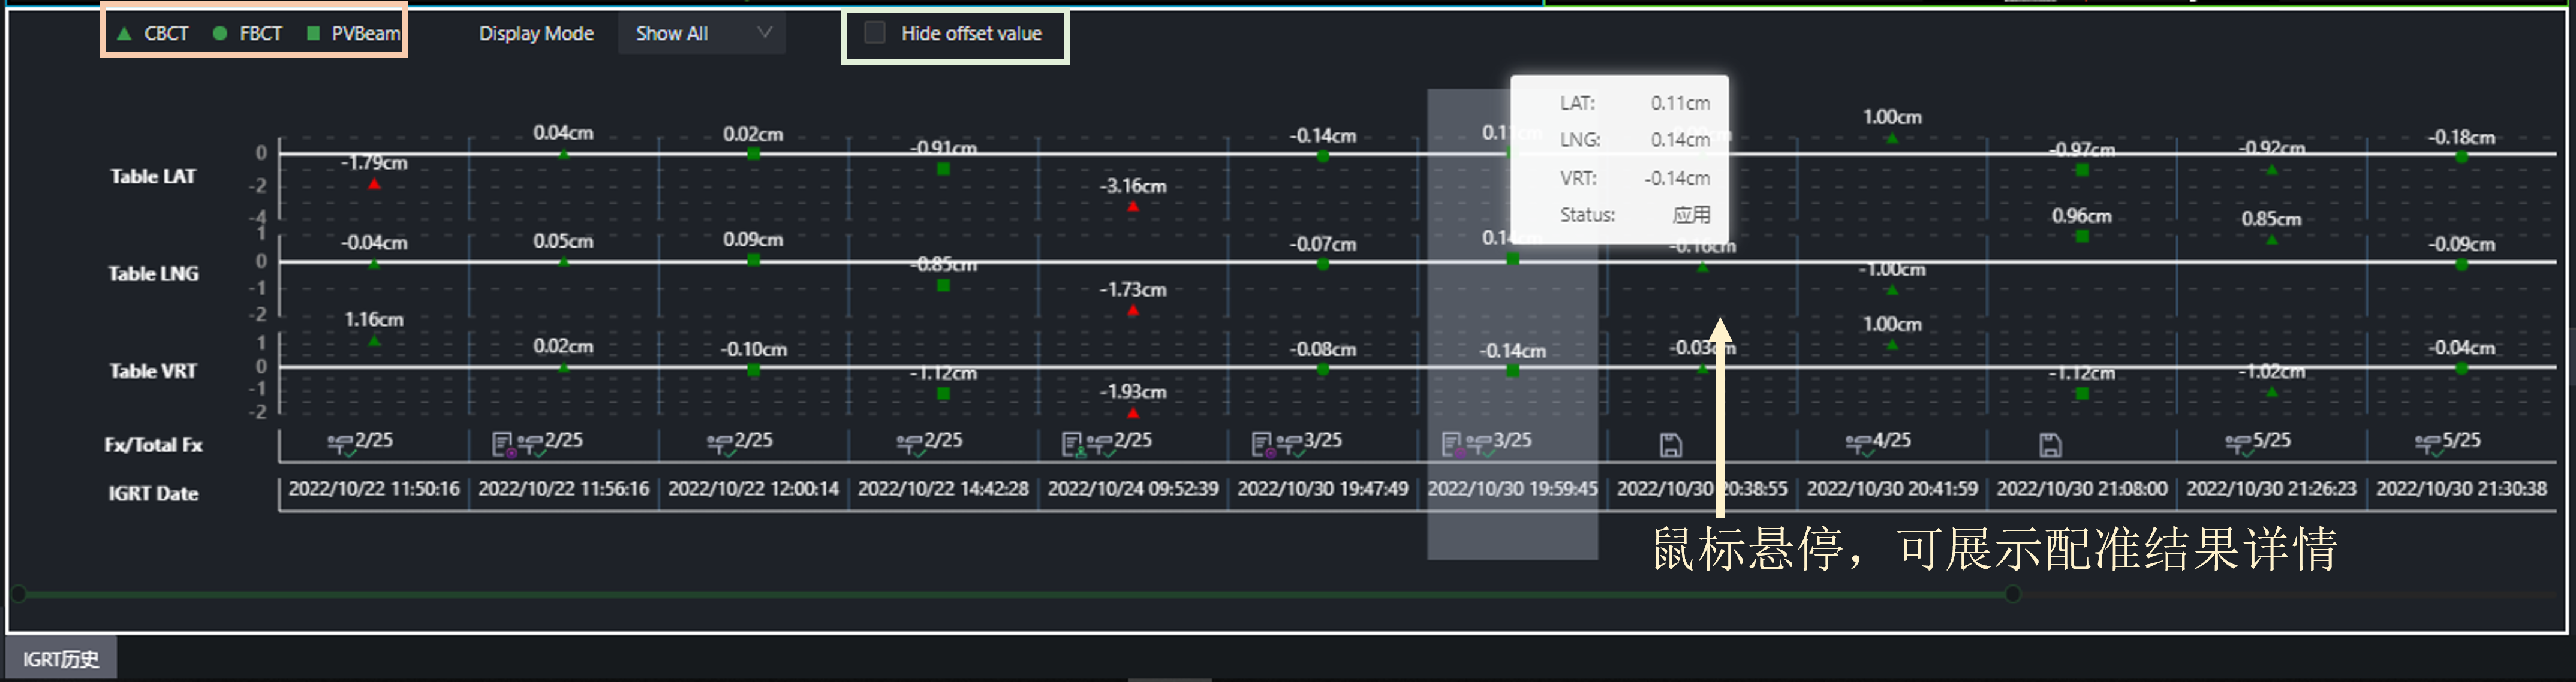The image size is (2576, 682).
Task: Select IGRT date 2022/10/22 11:50:16
Action: pos(374,489)
